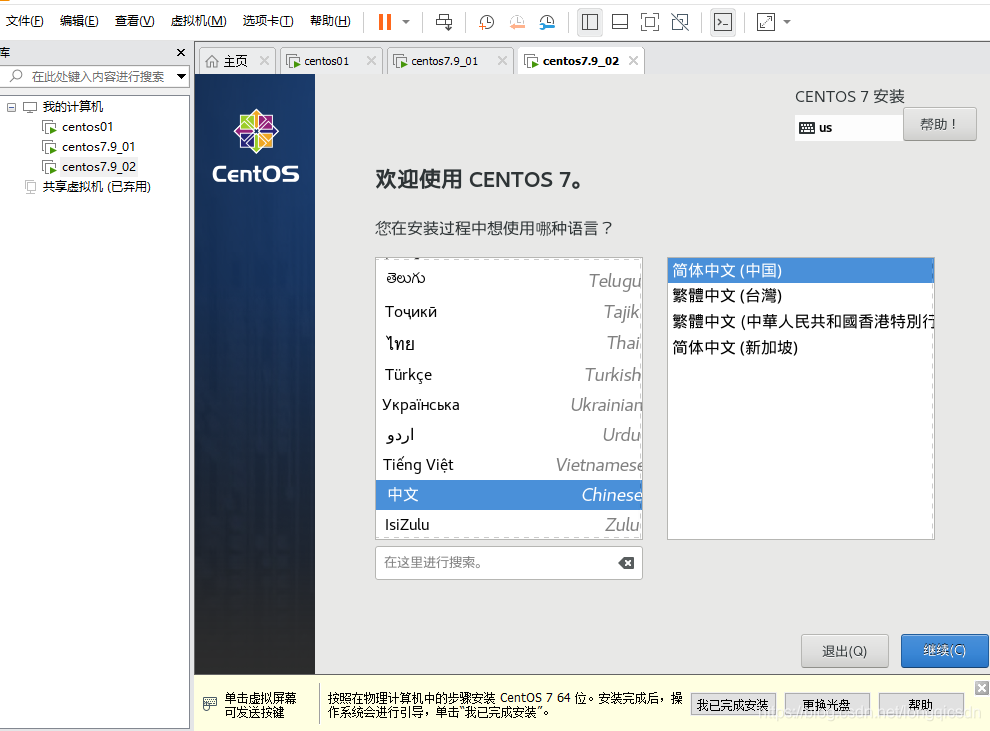This screenshot has height=731, width=990.
Task: Clear the language search field icon
Action: (626, 563)
